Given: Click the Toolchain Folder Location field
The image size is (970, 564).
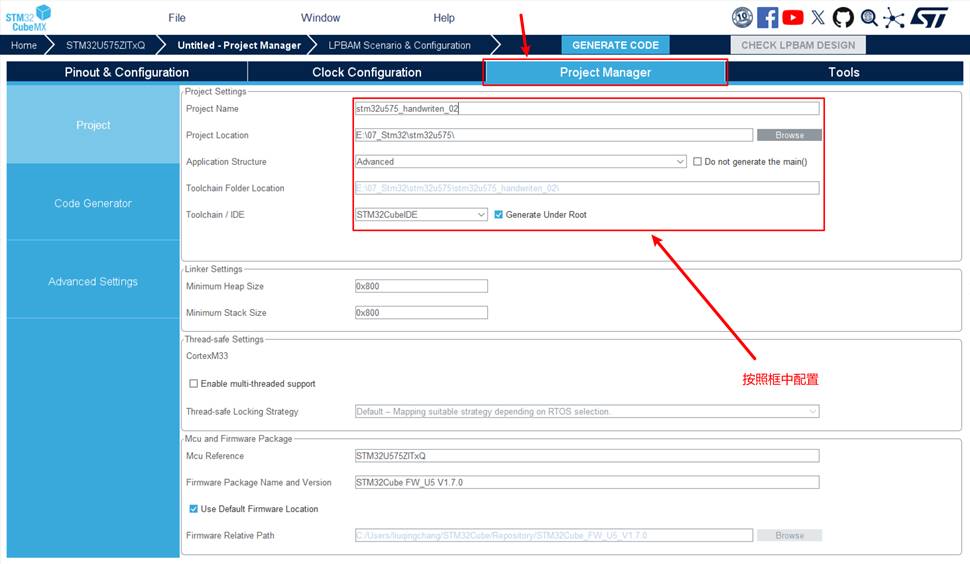Looking at the screenshot, I should (x=587, y=188).
